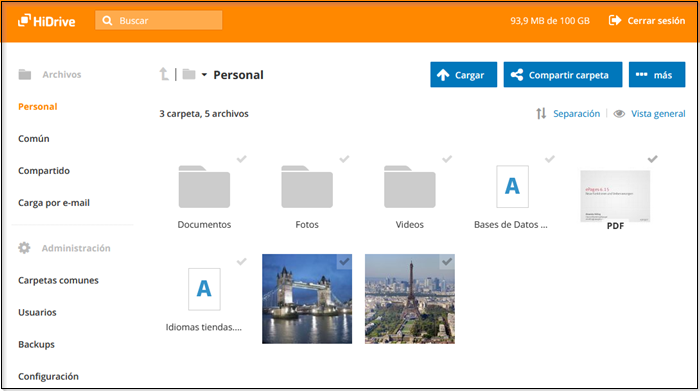
Task: Open the Documentos folder icon
Action: click(204, 187)
